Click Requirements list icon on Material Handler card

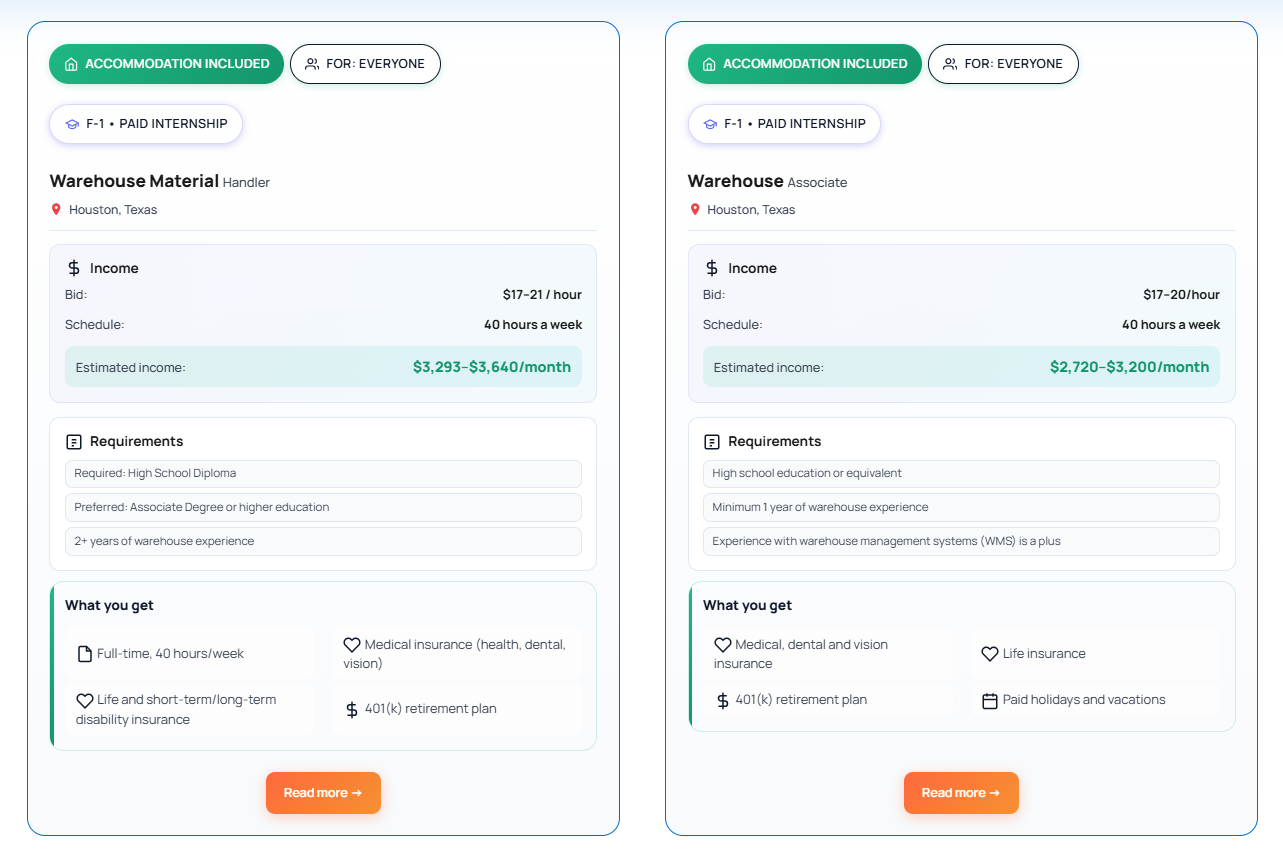coord(74,442)
